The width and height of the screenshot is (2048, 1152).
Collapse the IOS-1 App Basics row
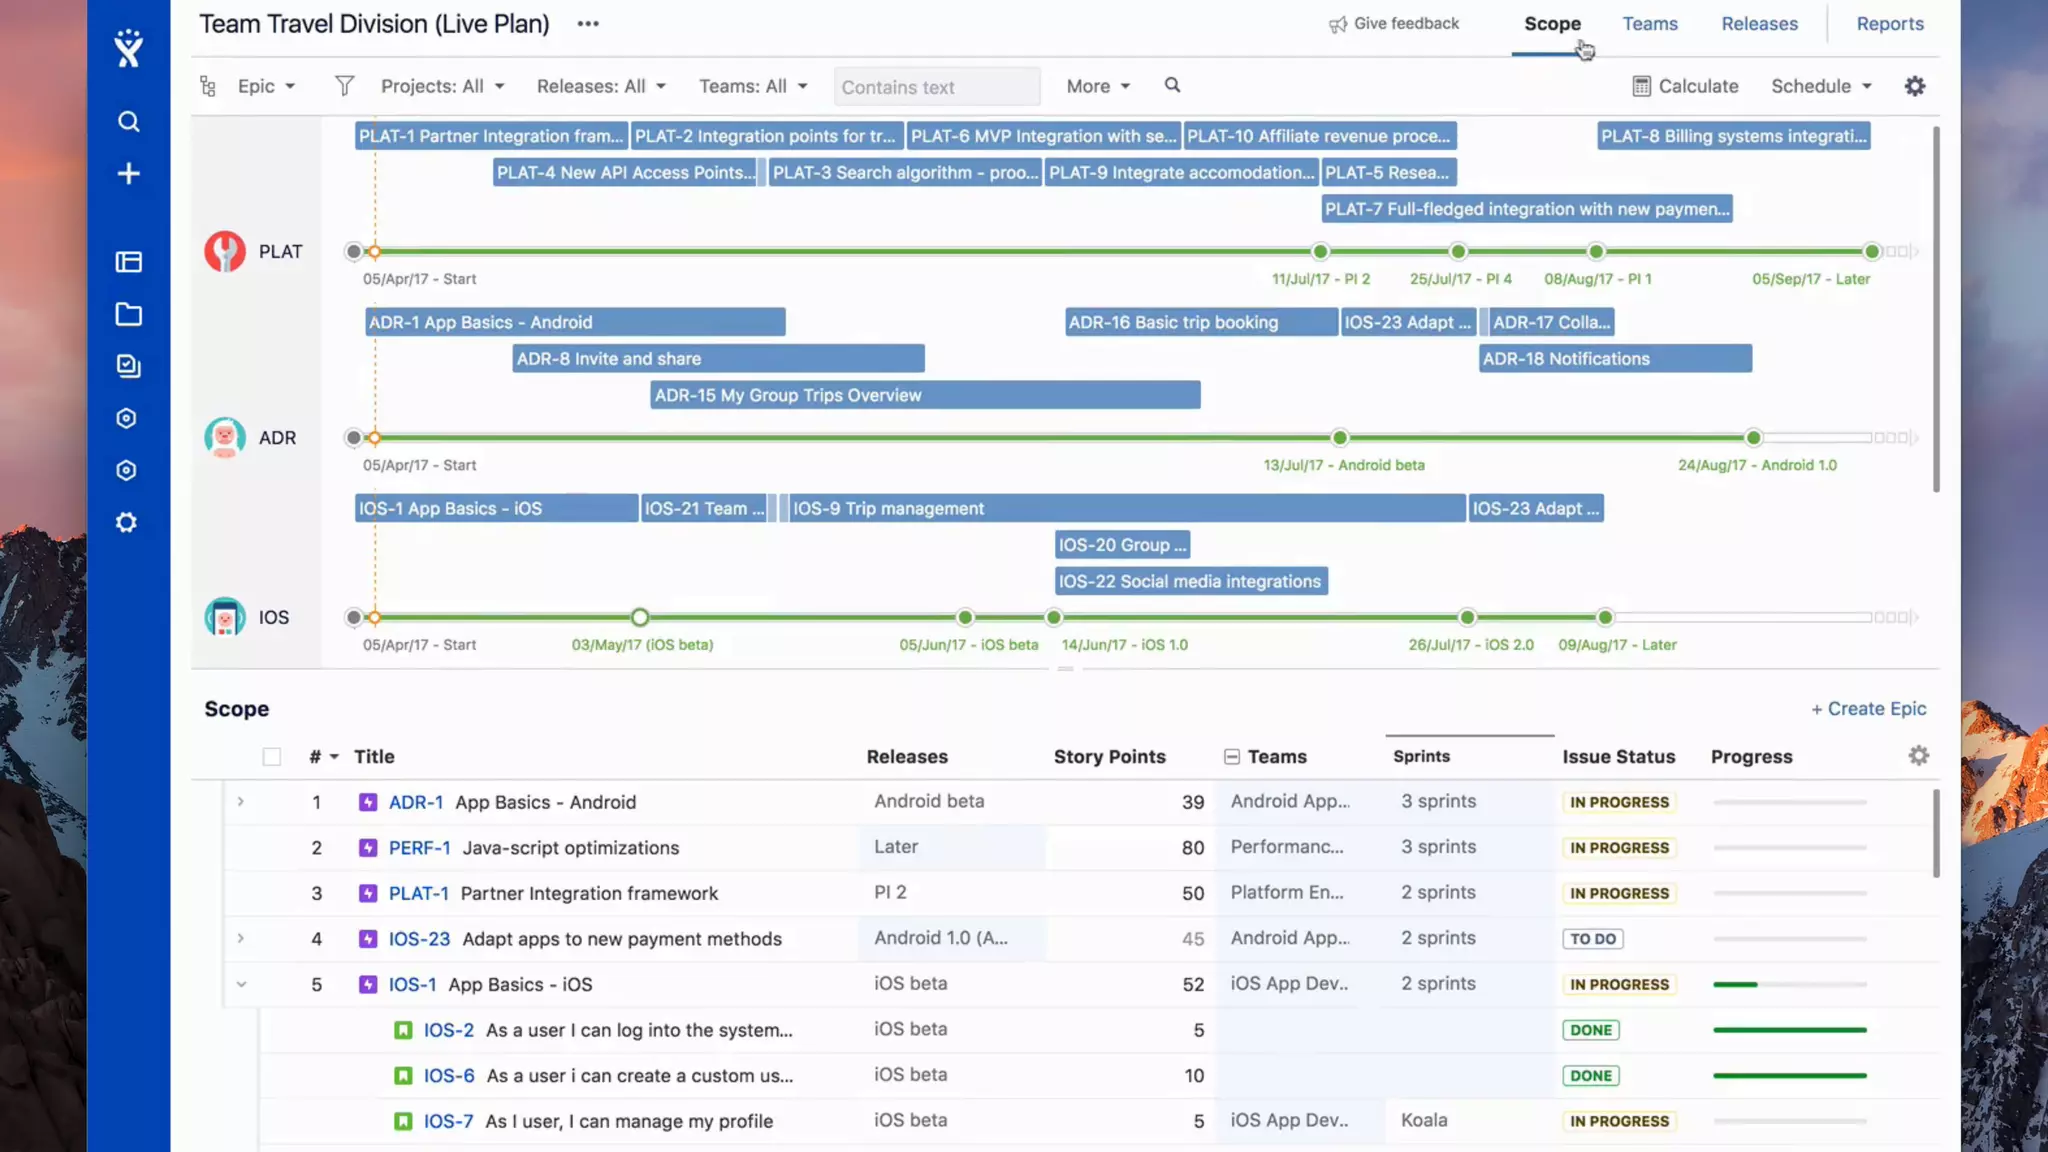241,985
